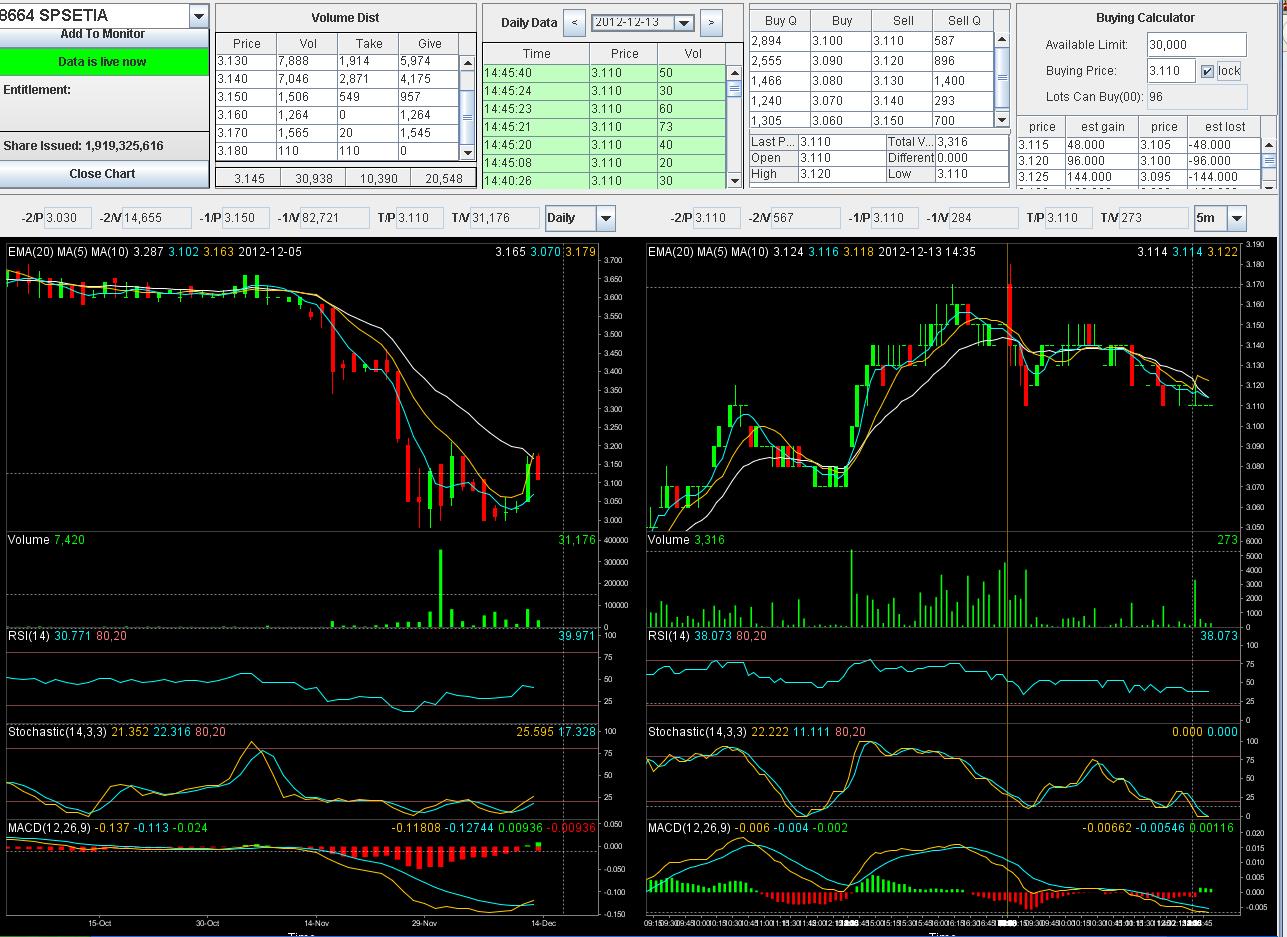
Task: Click the Buying Price input field
Action: point(1170,71)
